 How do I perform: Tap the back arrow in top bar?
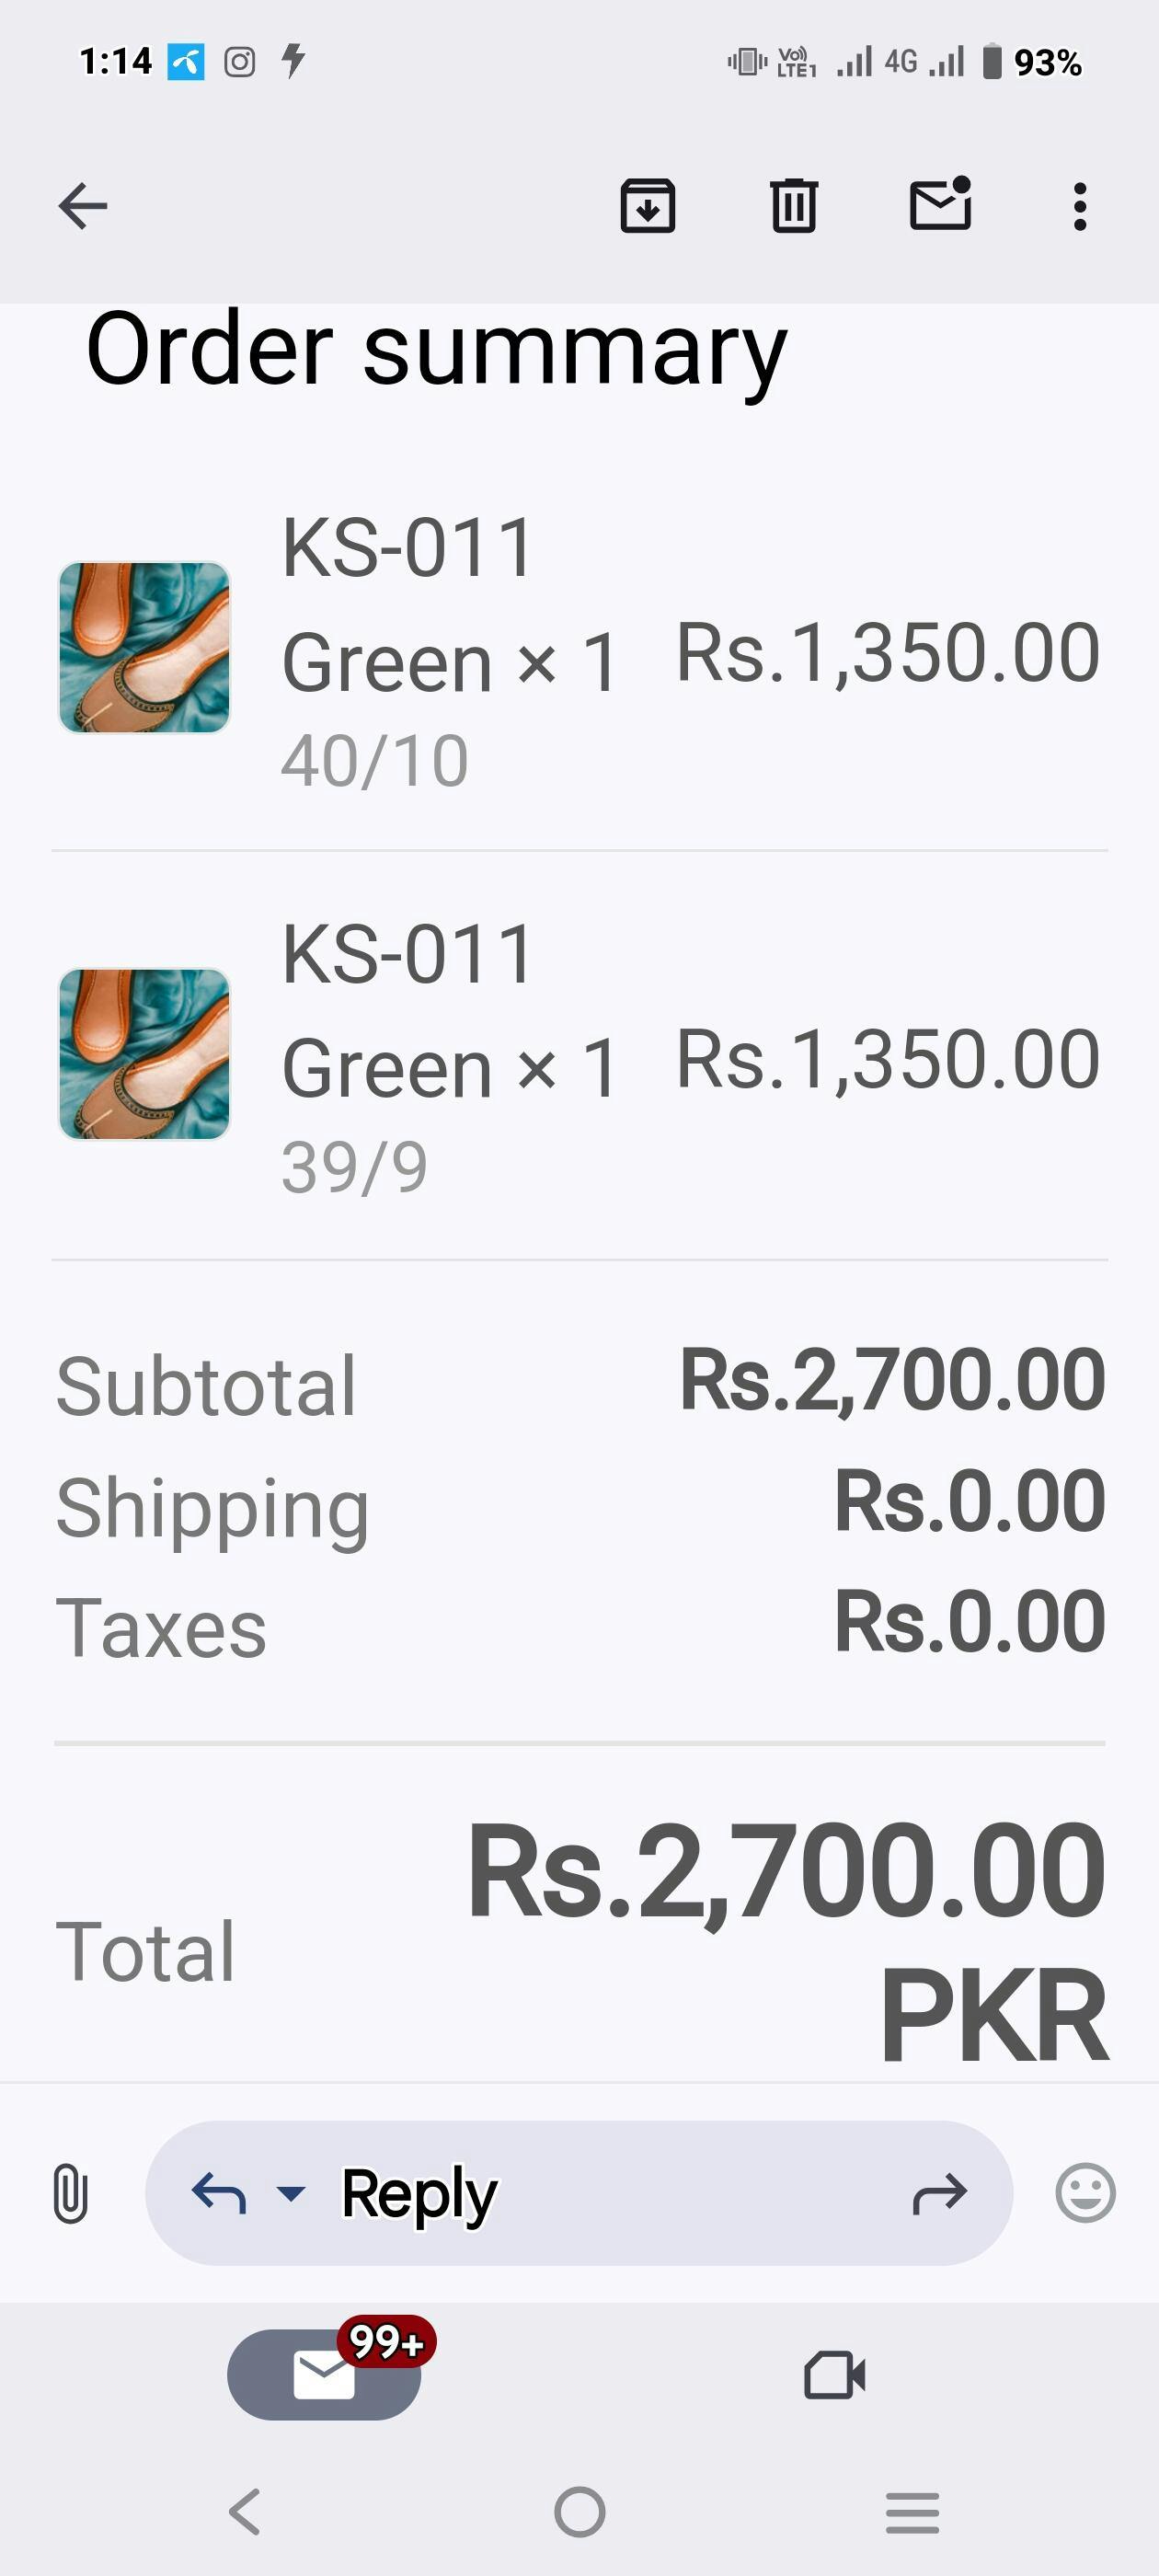(83, 206)
